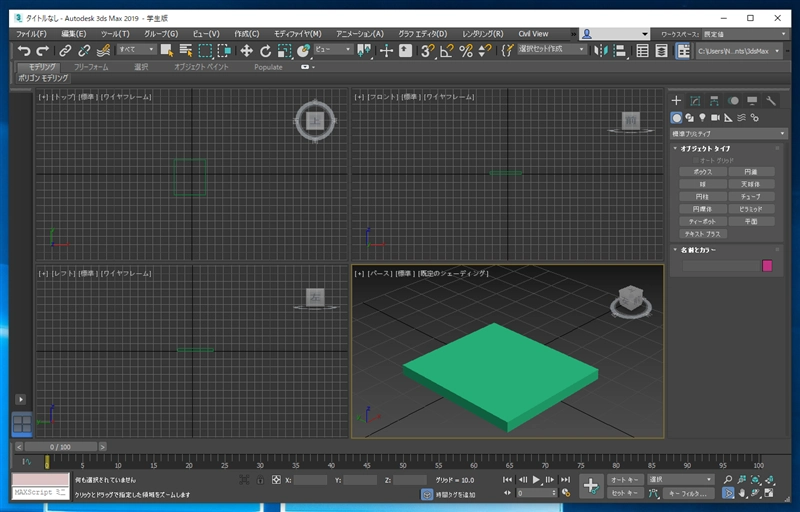Viewport: 800px width, 512px height.
Task: Click the ピラミッド primitive button
Action: pos(751,209)
